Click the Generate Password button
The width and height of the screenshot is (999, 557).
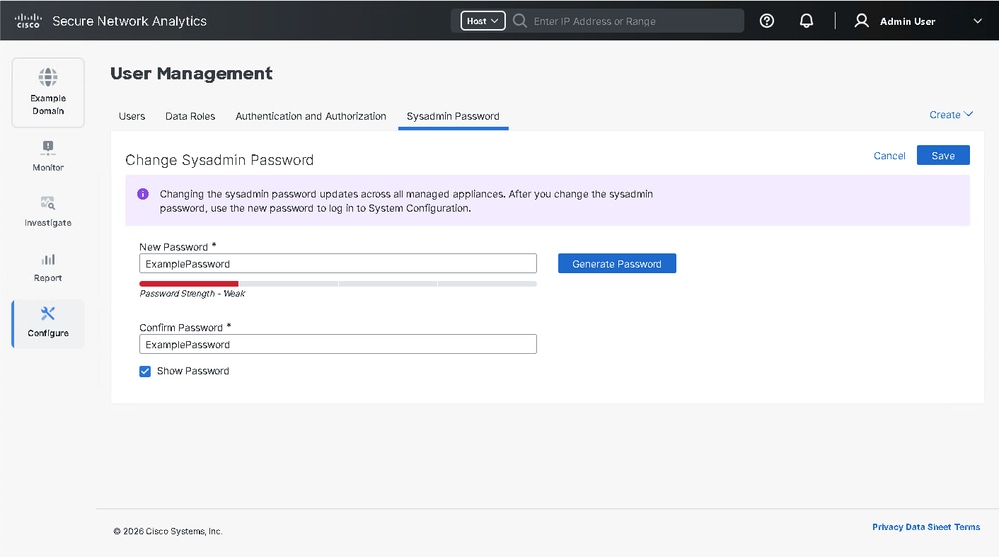point(617,264)
